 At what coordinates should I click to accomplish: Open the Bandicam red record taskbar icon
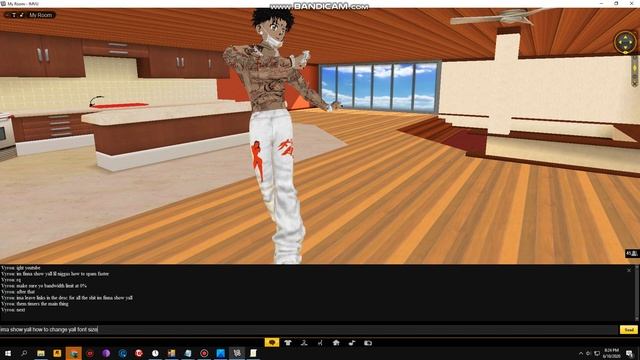(204, 353)
